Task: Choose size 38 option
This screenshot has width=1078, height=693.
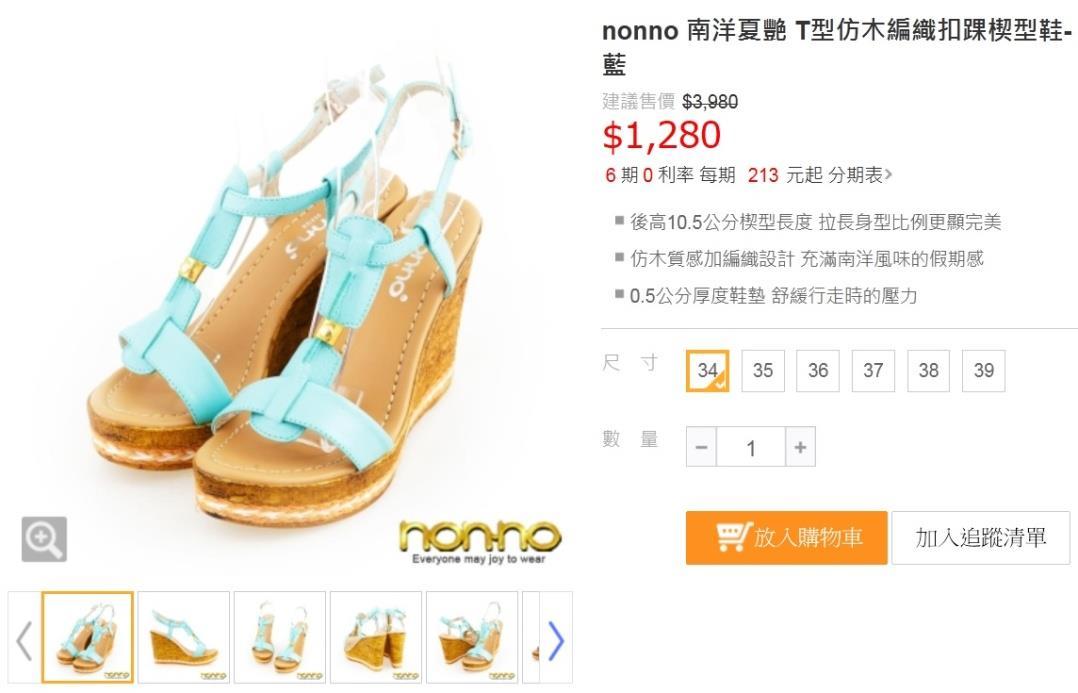Action: click(x=929, y=371)
